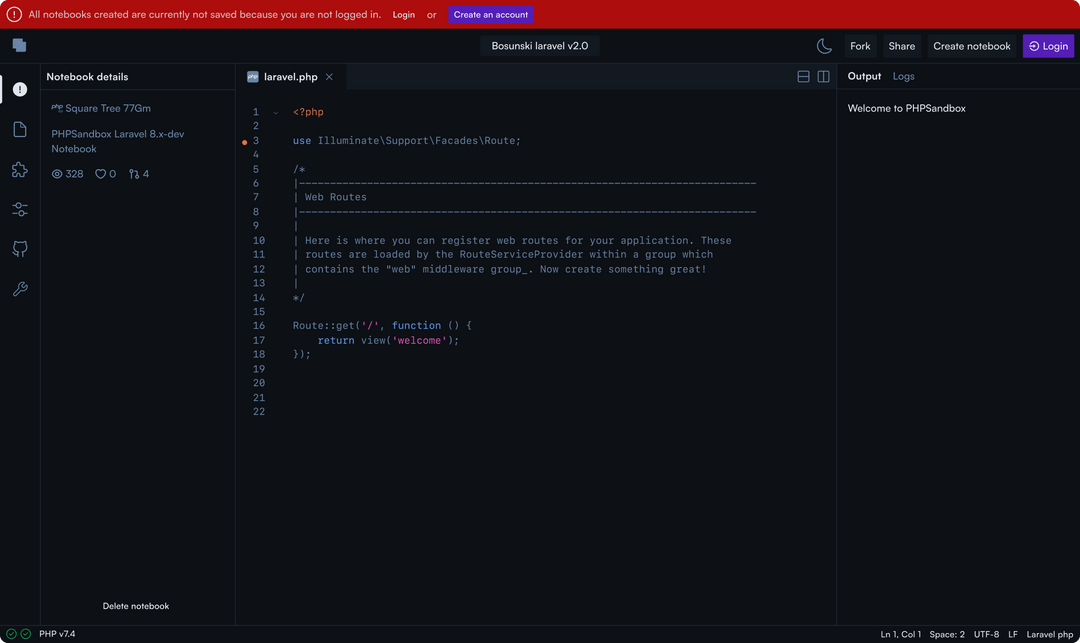The image size is (1080, 643).
Task: Open the packages puzzle icon panel
Action: coord(20,170)
